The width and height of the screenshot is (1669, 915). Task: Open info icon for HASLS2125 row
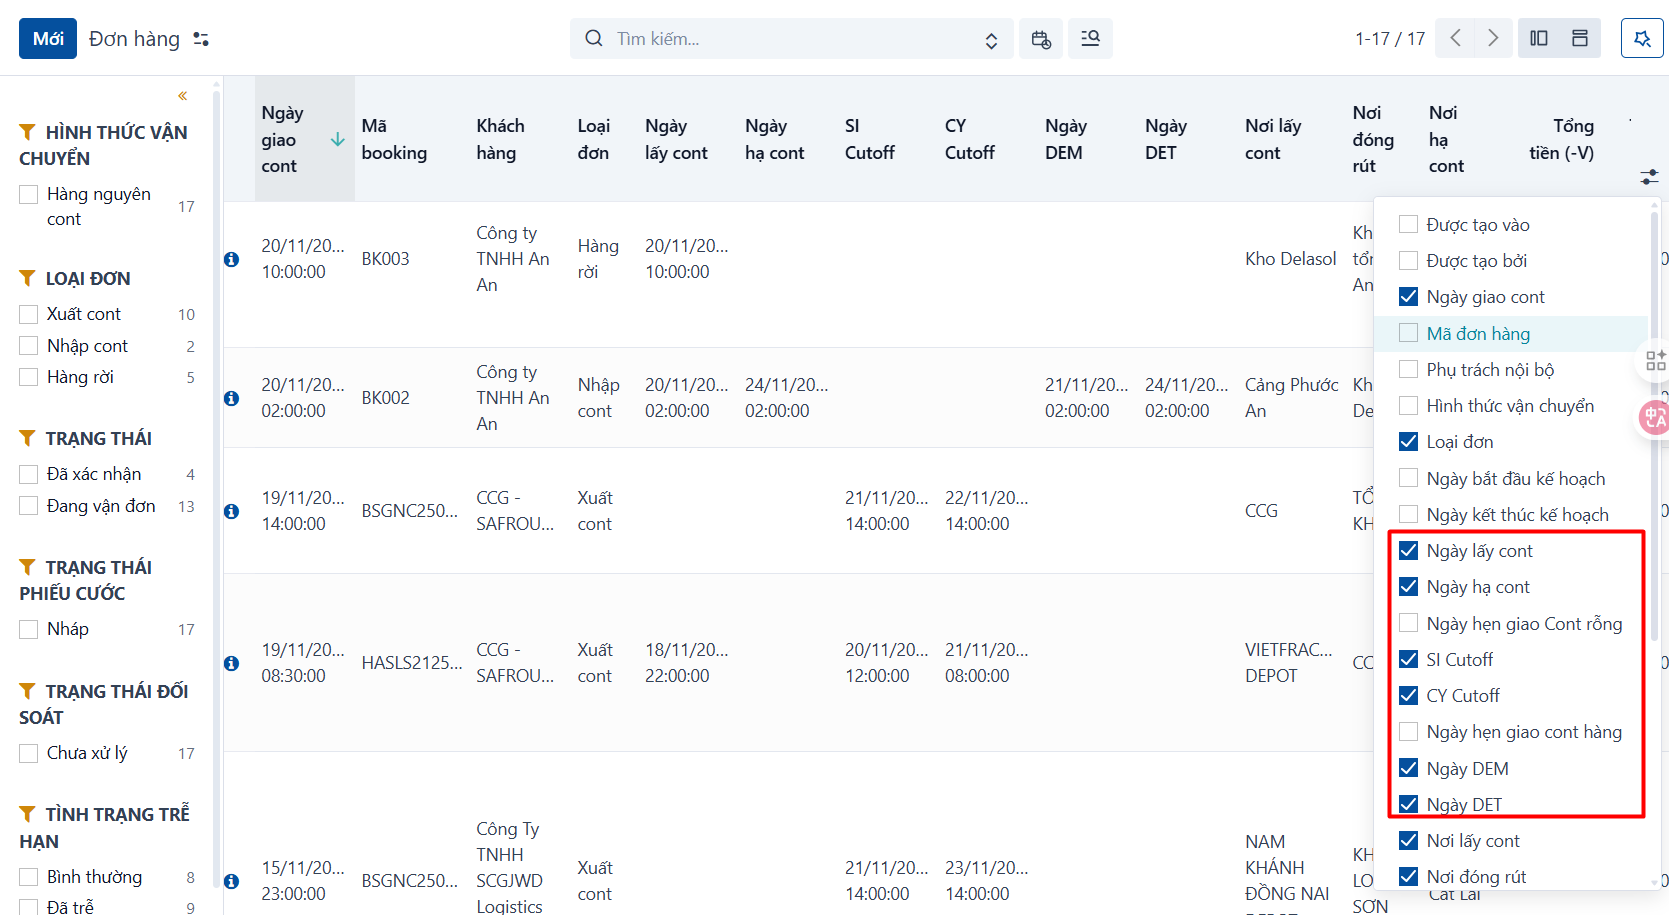232,663
